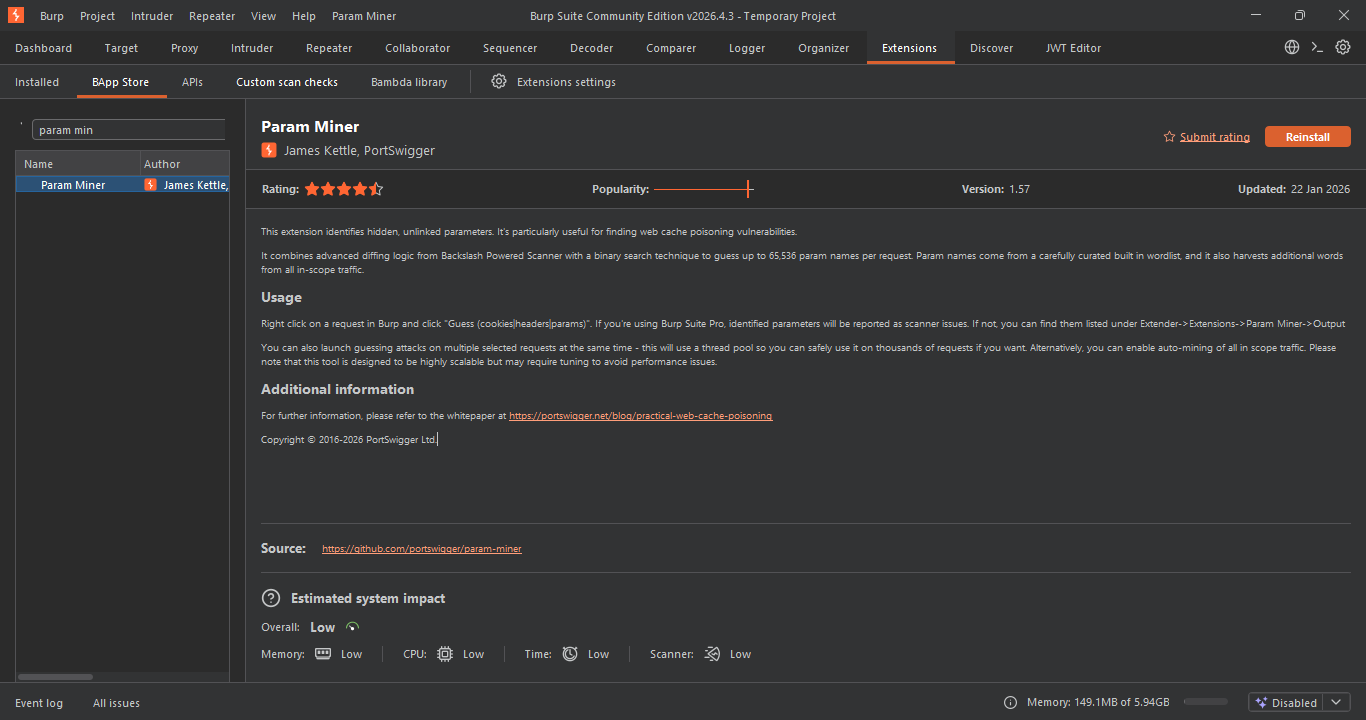Click the rating stars for Param Miner
Image resolution: width=1366 pixels, height=720 pixels.
tap(344, 189)
